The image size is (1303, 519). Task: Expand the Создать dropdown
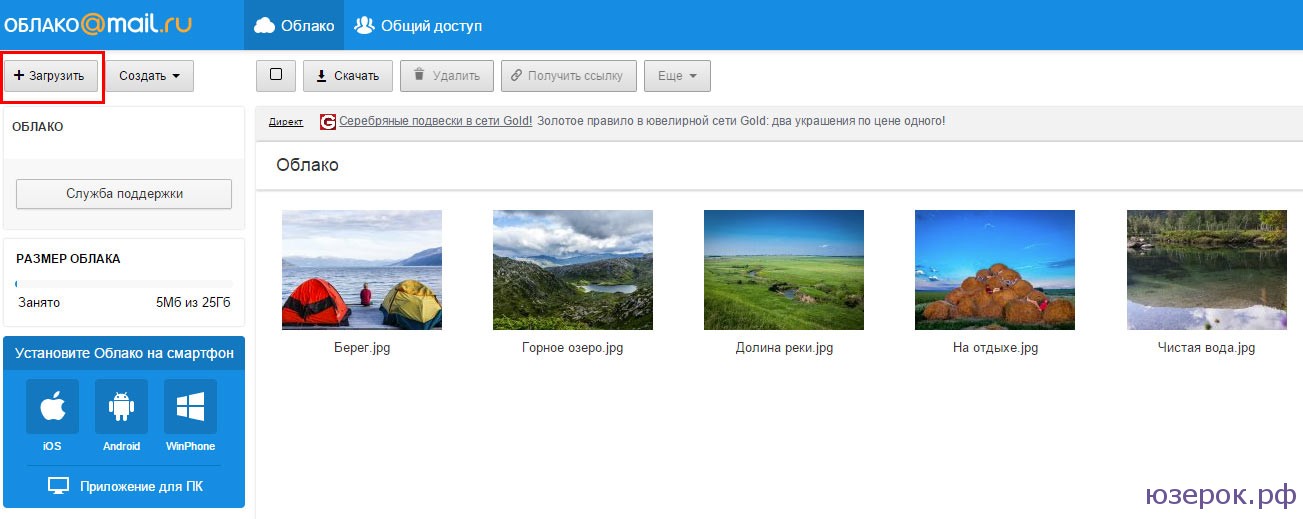point(150,76)
